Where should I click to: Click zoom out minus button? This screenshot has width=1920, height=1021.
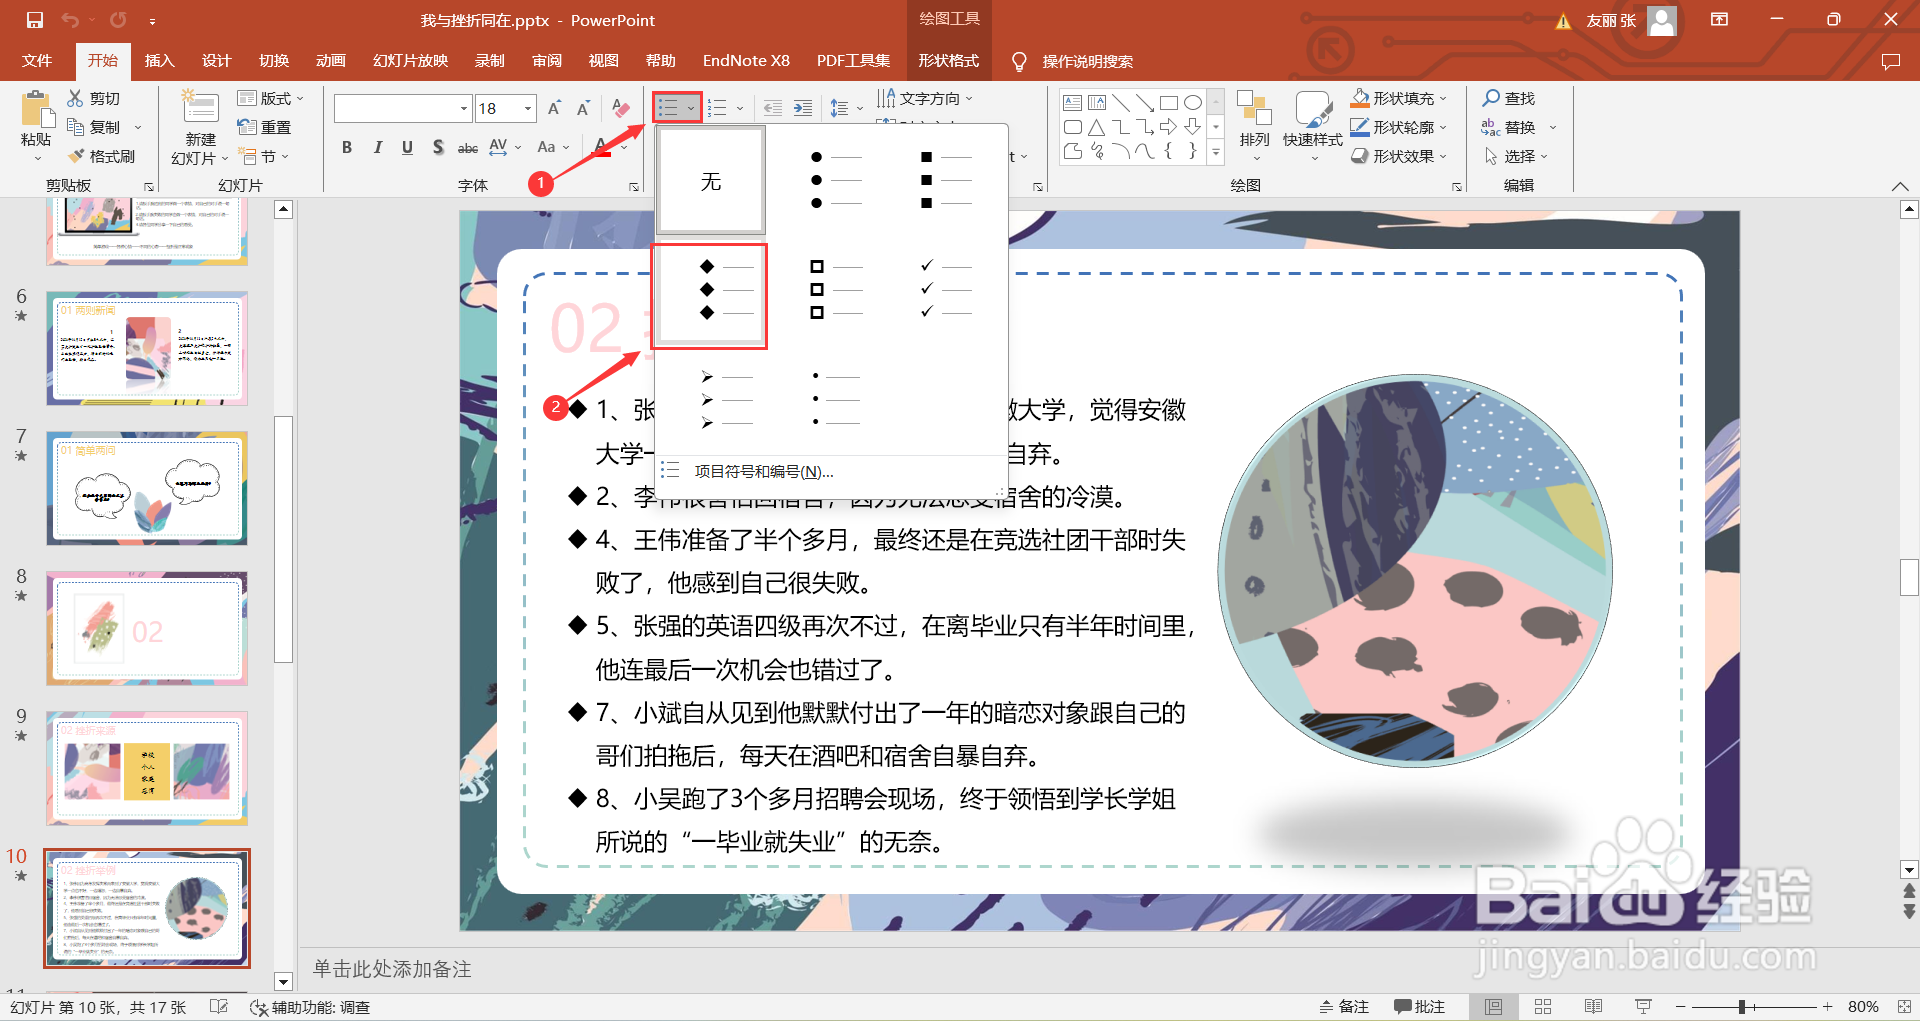coord(1681,1007)
